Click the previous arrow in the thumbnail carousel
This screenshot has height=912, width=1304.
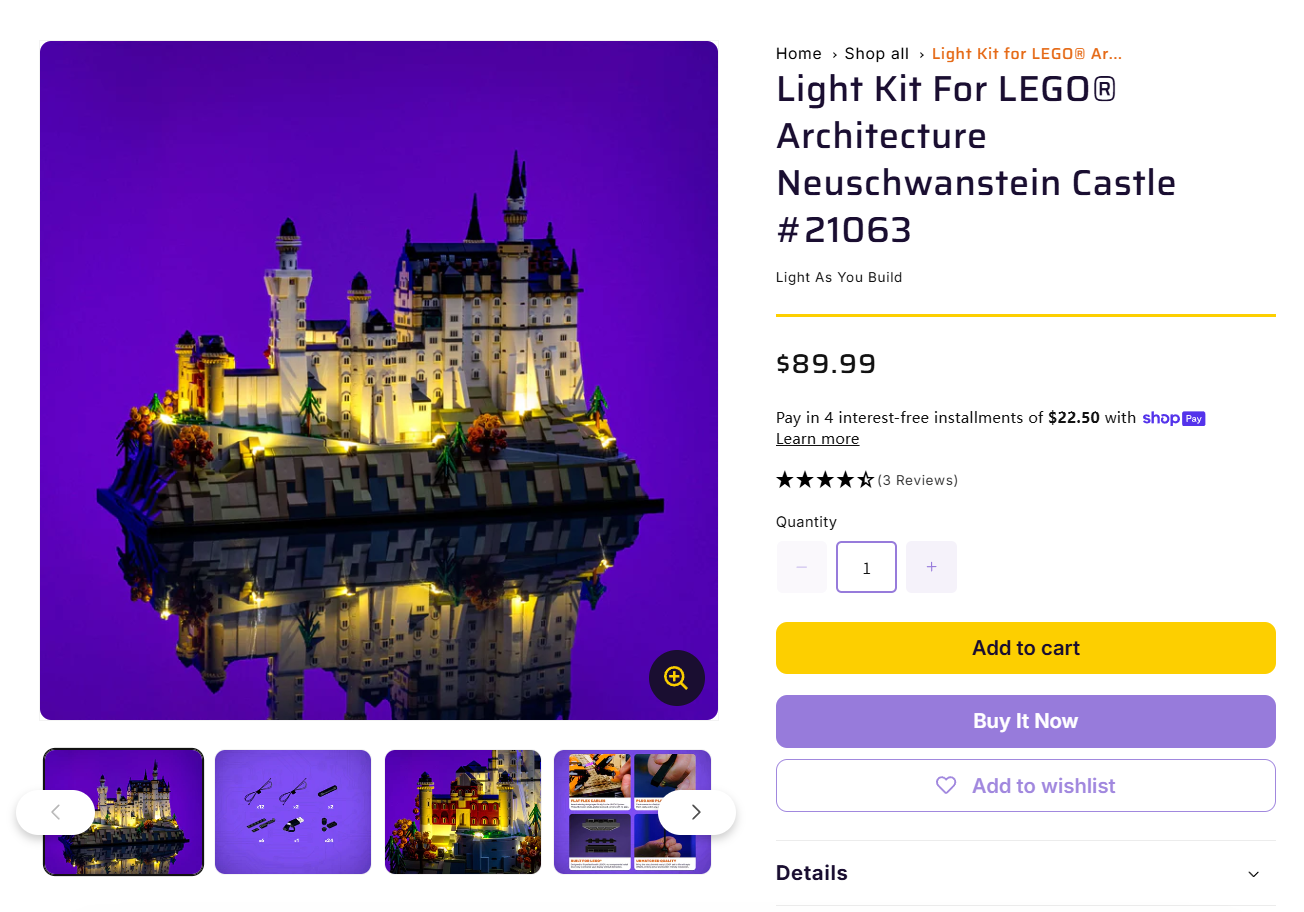coord(56,813)
